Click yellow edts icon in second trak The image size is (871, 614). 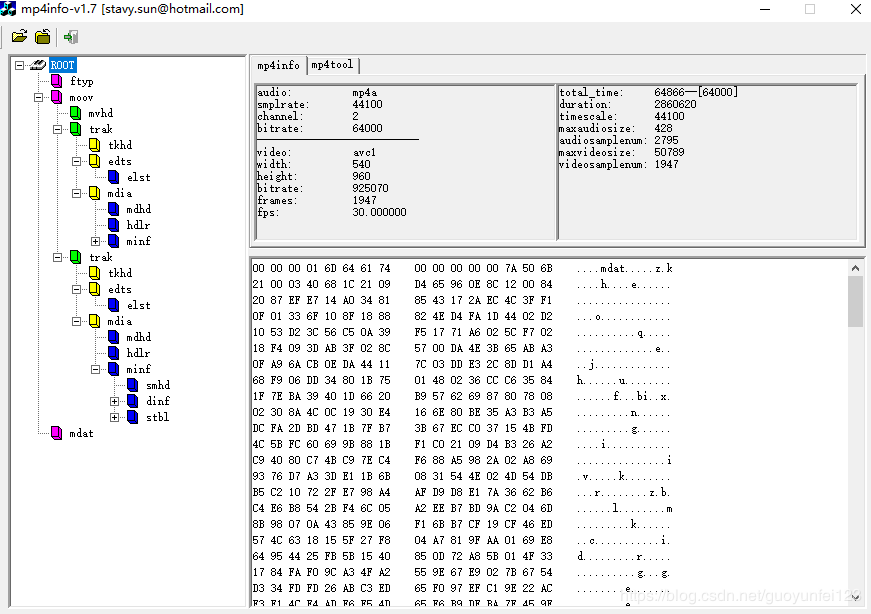94,289
